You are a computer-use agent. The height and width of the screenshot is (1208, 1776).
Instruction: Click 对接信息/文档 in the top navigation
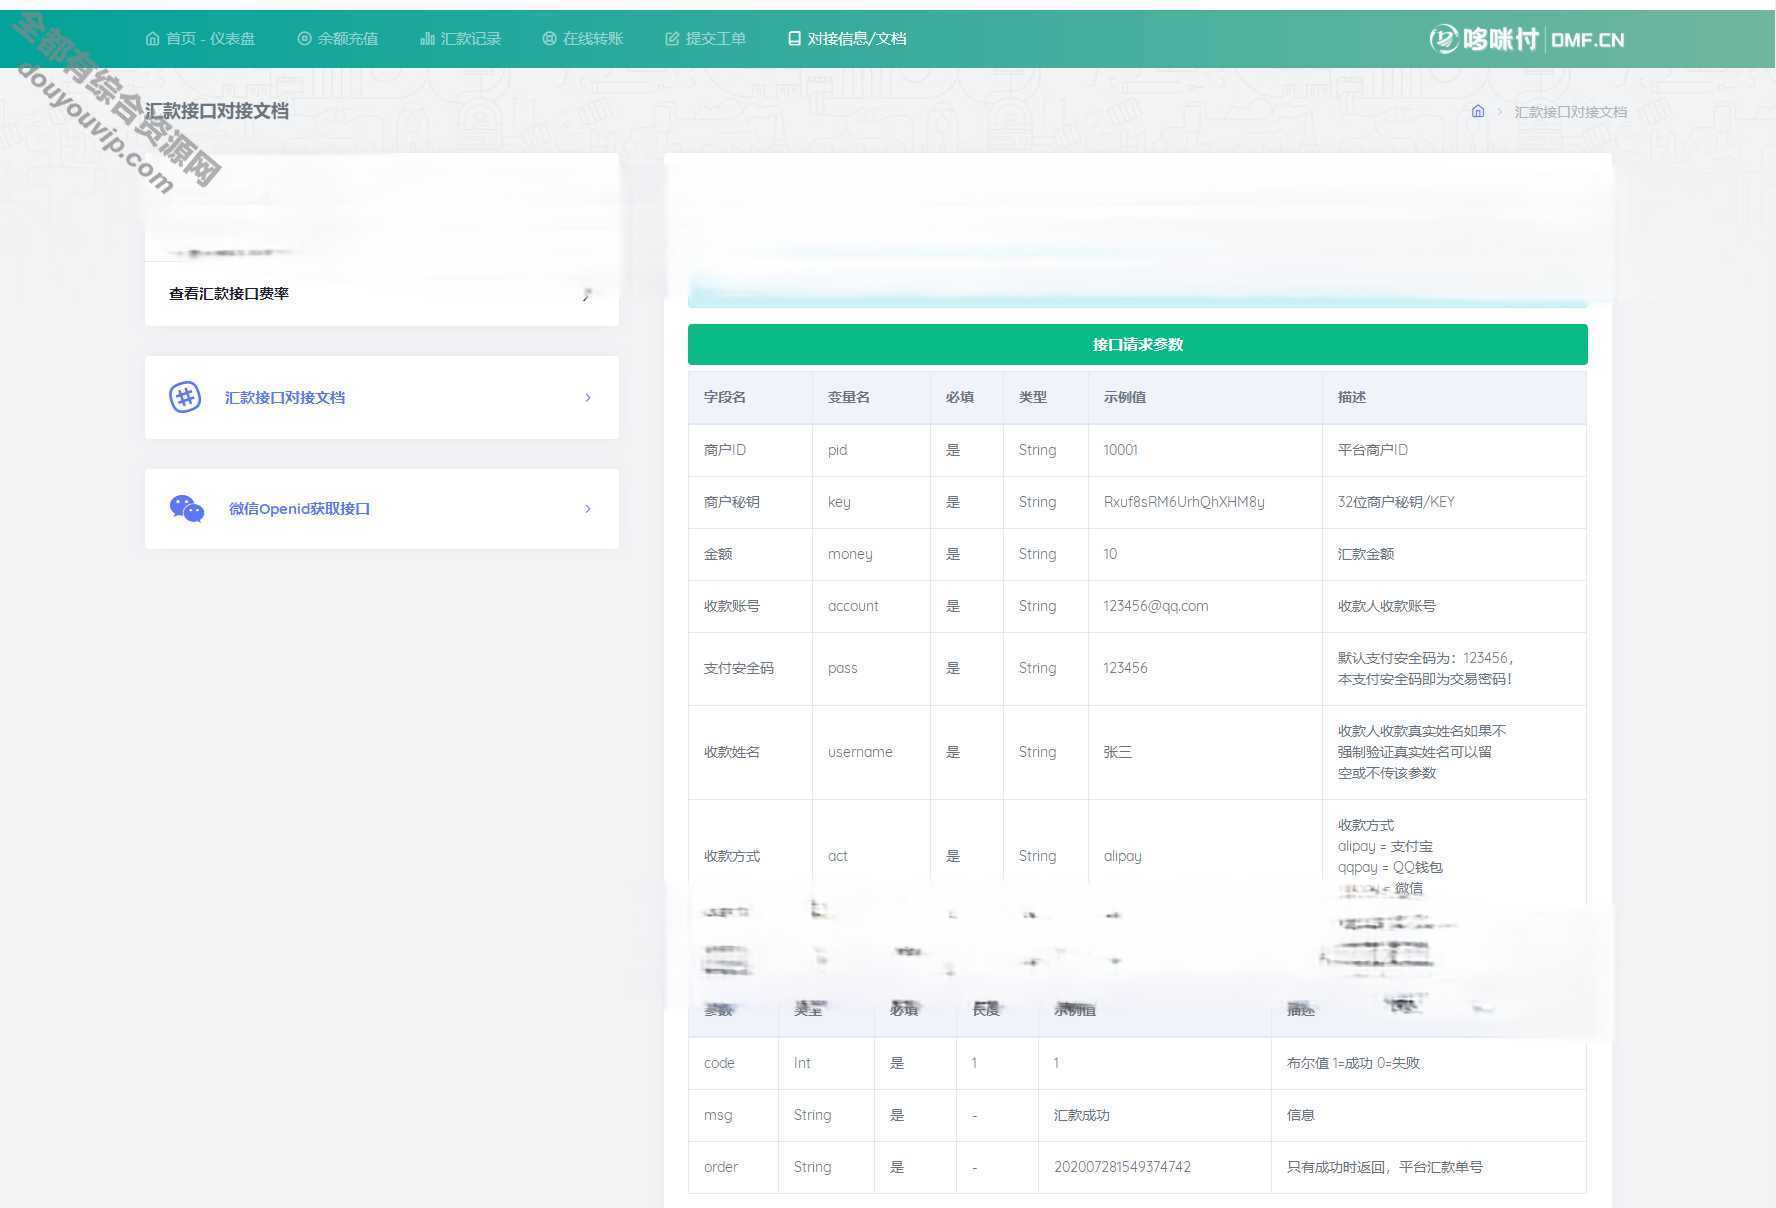click(x=847, y=39)
